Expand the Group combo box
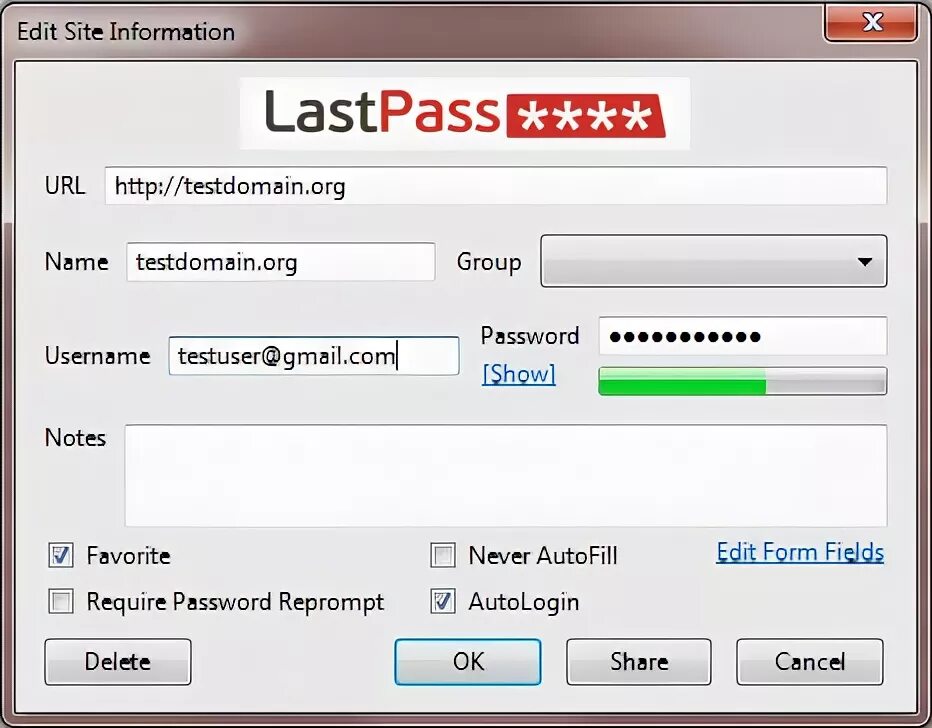The width and height of the screenshot is (932, 728). [x=713, y=261]
